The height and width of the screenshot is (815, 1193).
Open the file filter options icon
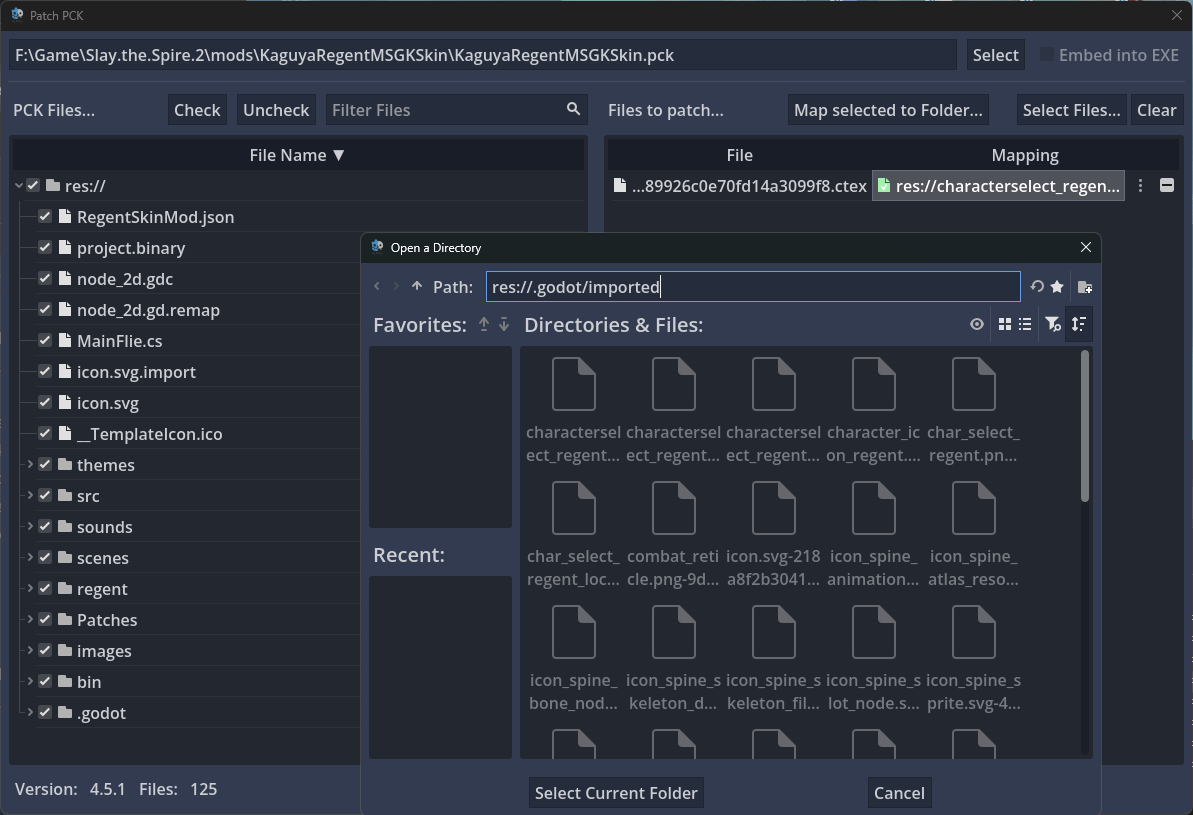click(x=1053, y=324)
